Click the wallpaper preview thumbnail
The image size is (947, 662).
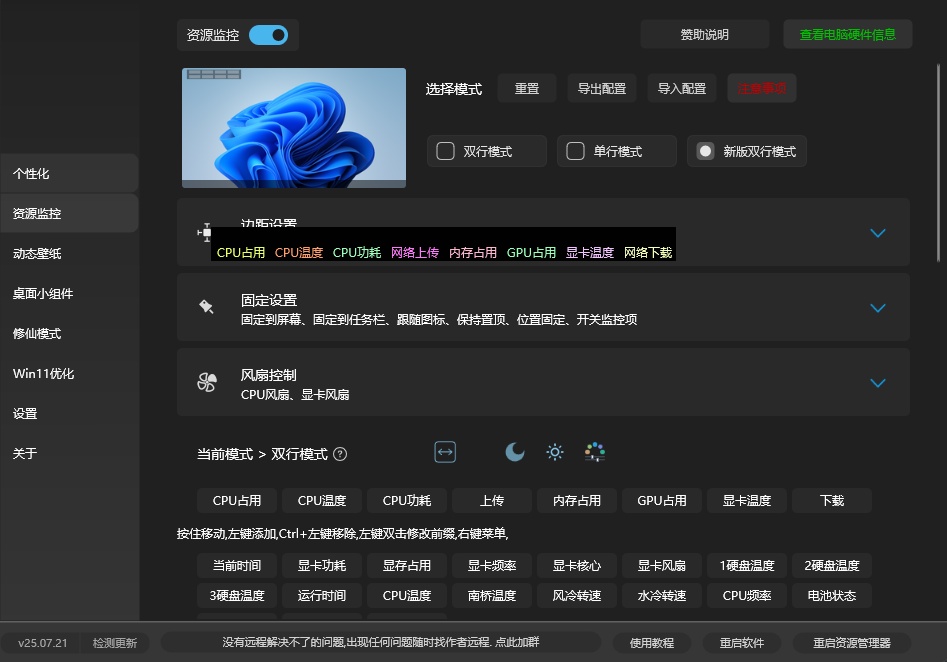[x=294, y=128]
